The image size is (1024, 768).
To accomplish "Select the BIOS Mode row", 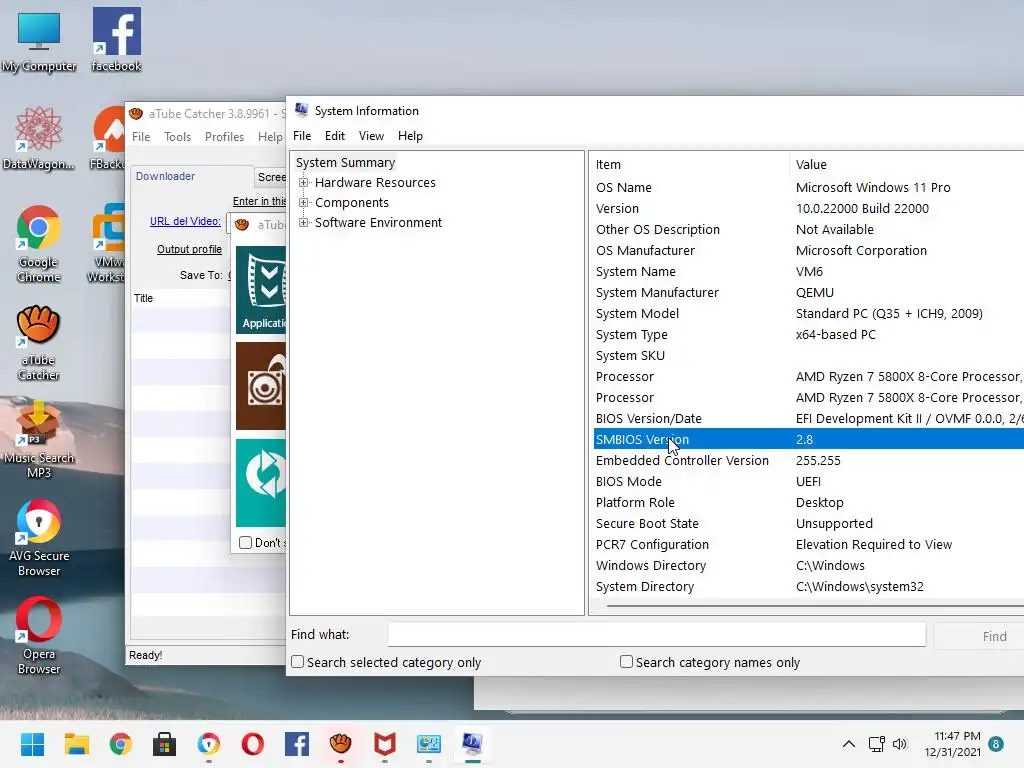I will coord(808,481).
